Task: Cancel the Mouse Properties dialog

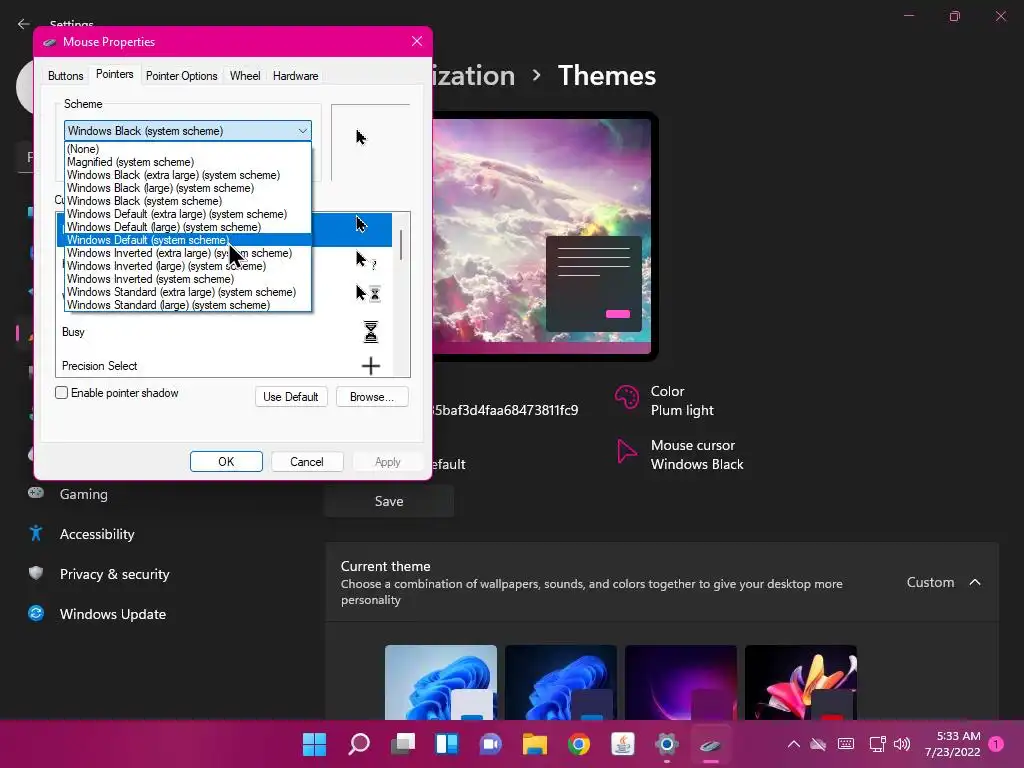Action: pyautogui.click(x=306, y=462)
